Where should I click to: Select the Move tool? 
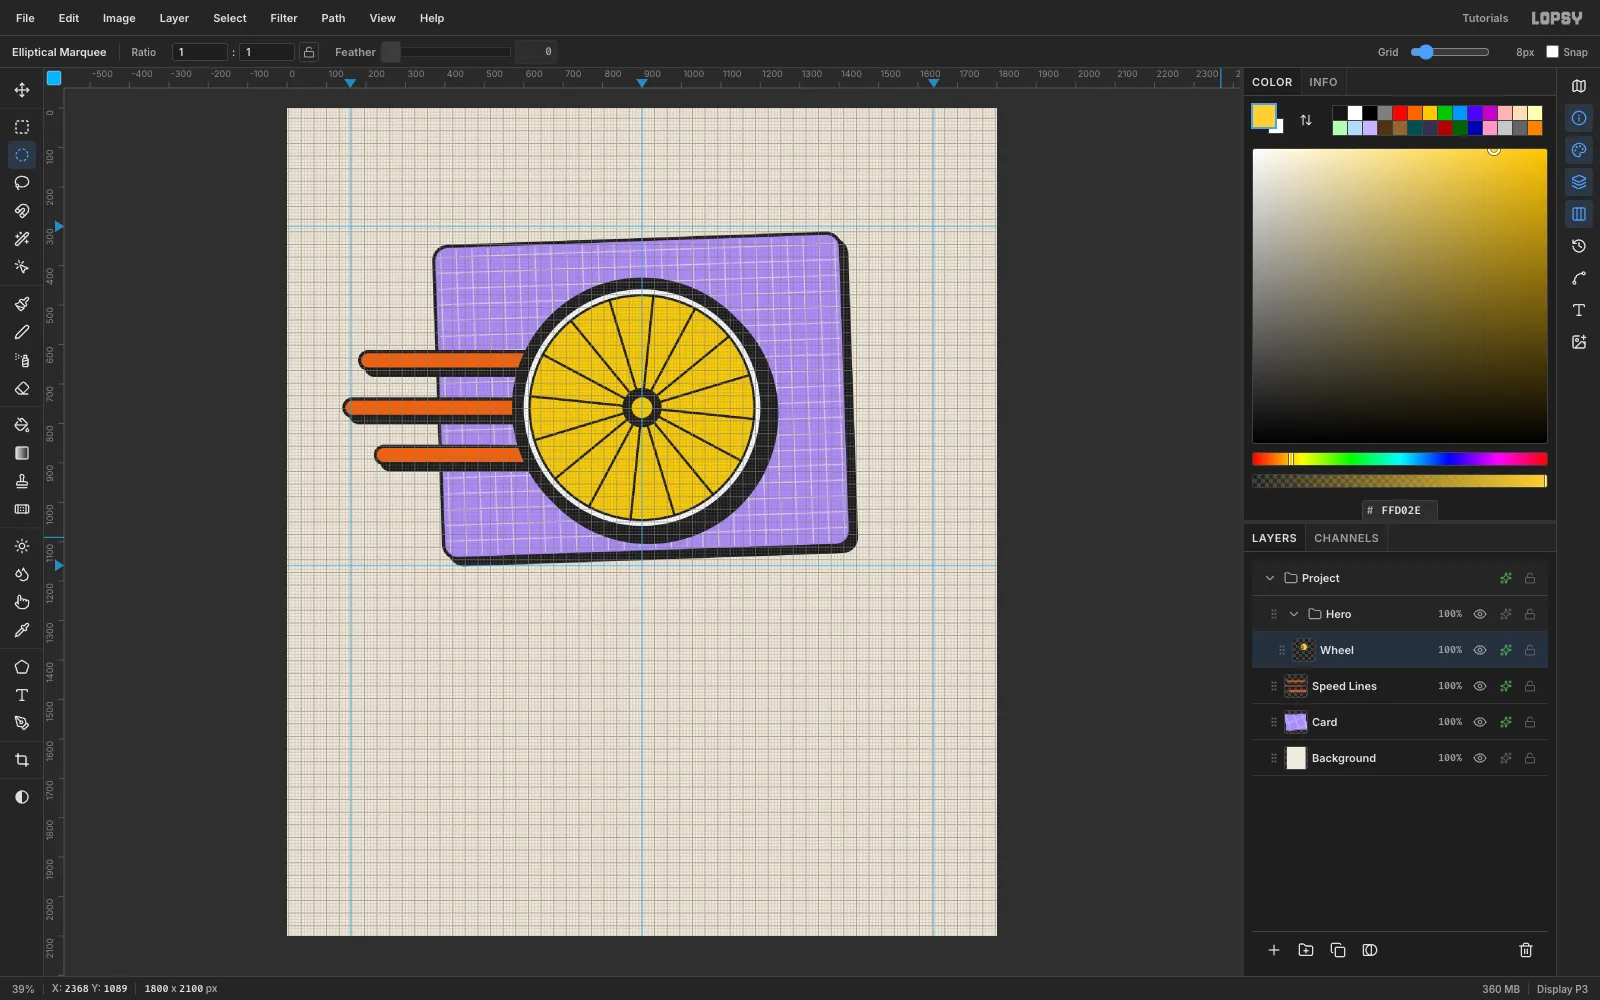pos(22,90)
